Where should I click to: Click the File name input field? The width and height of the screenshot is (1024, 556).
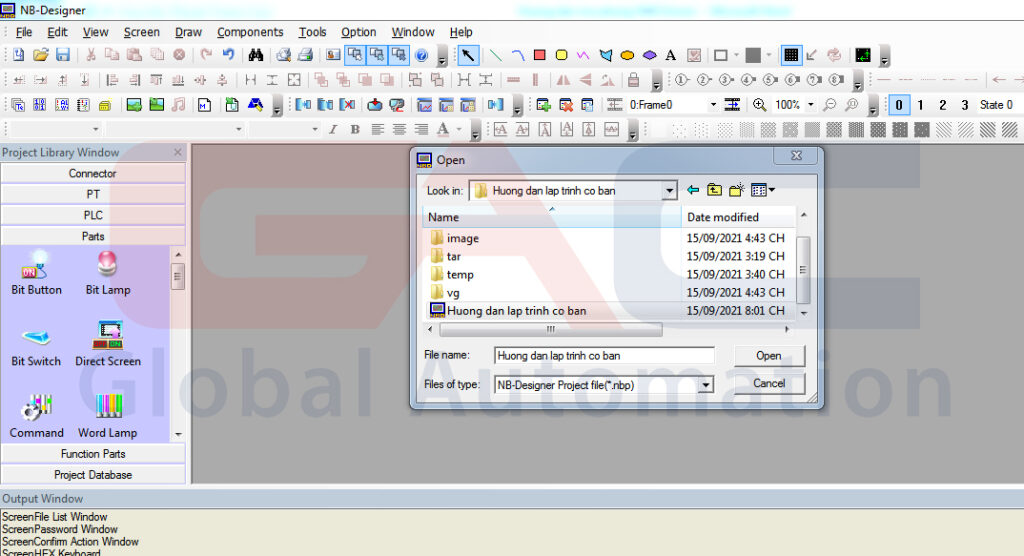point(604,355)
